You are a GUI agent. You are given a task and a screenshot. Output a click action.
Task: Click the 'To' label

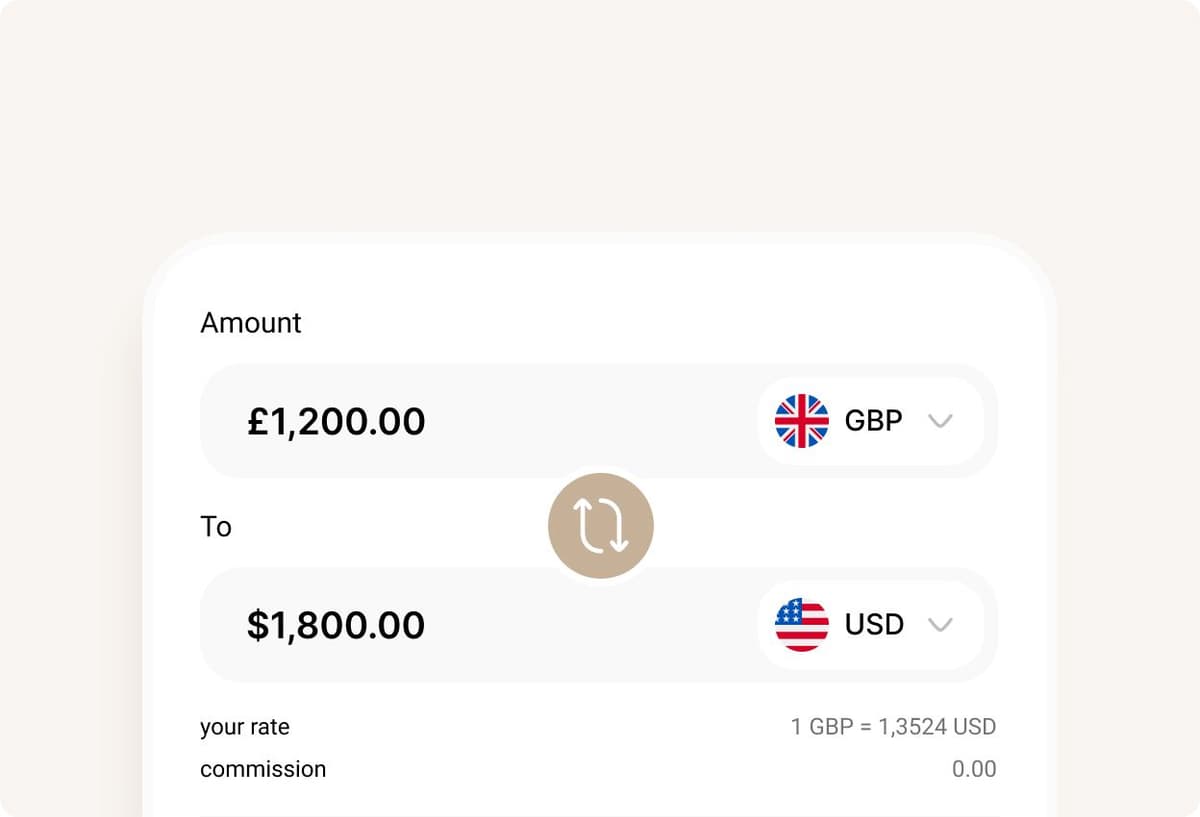click(216, 527)
